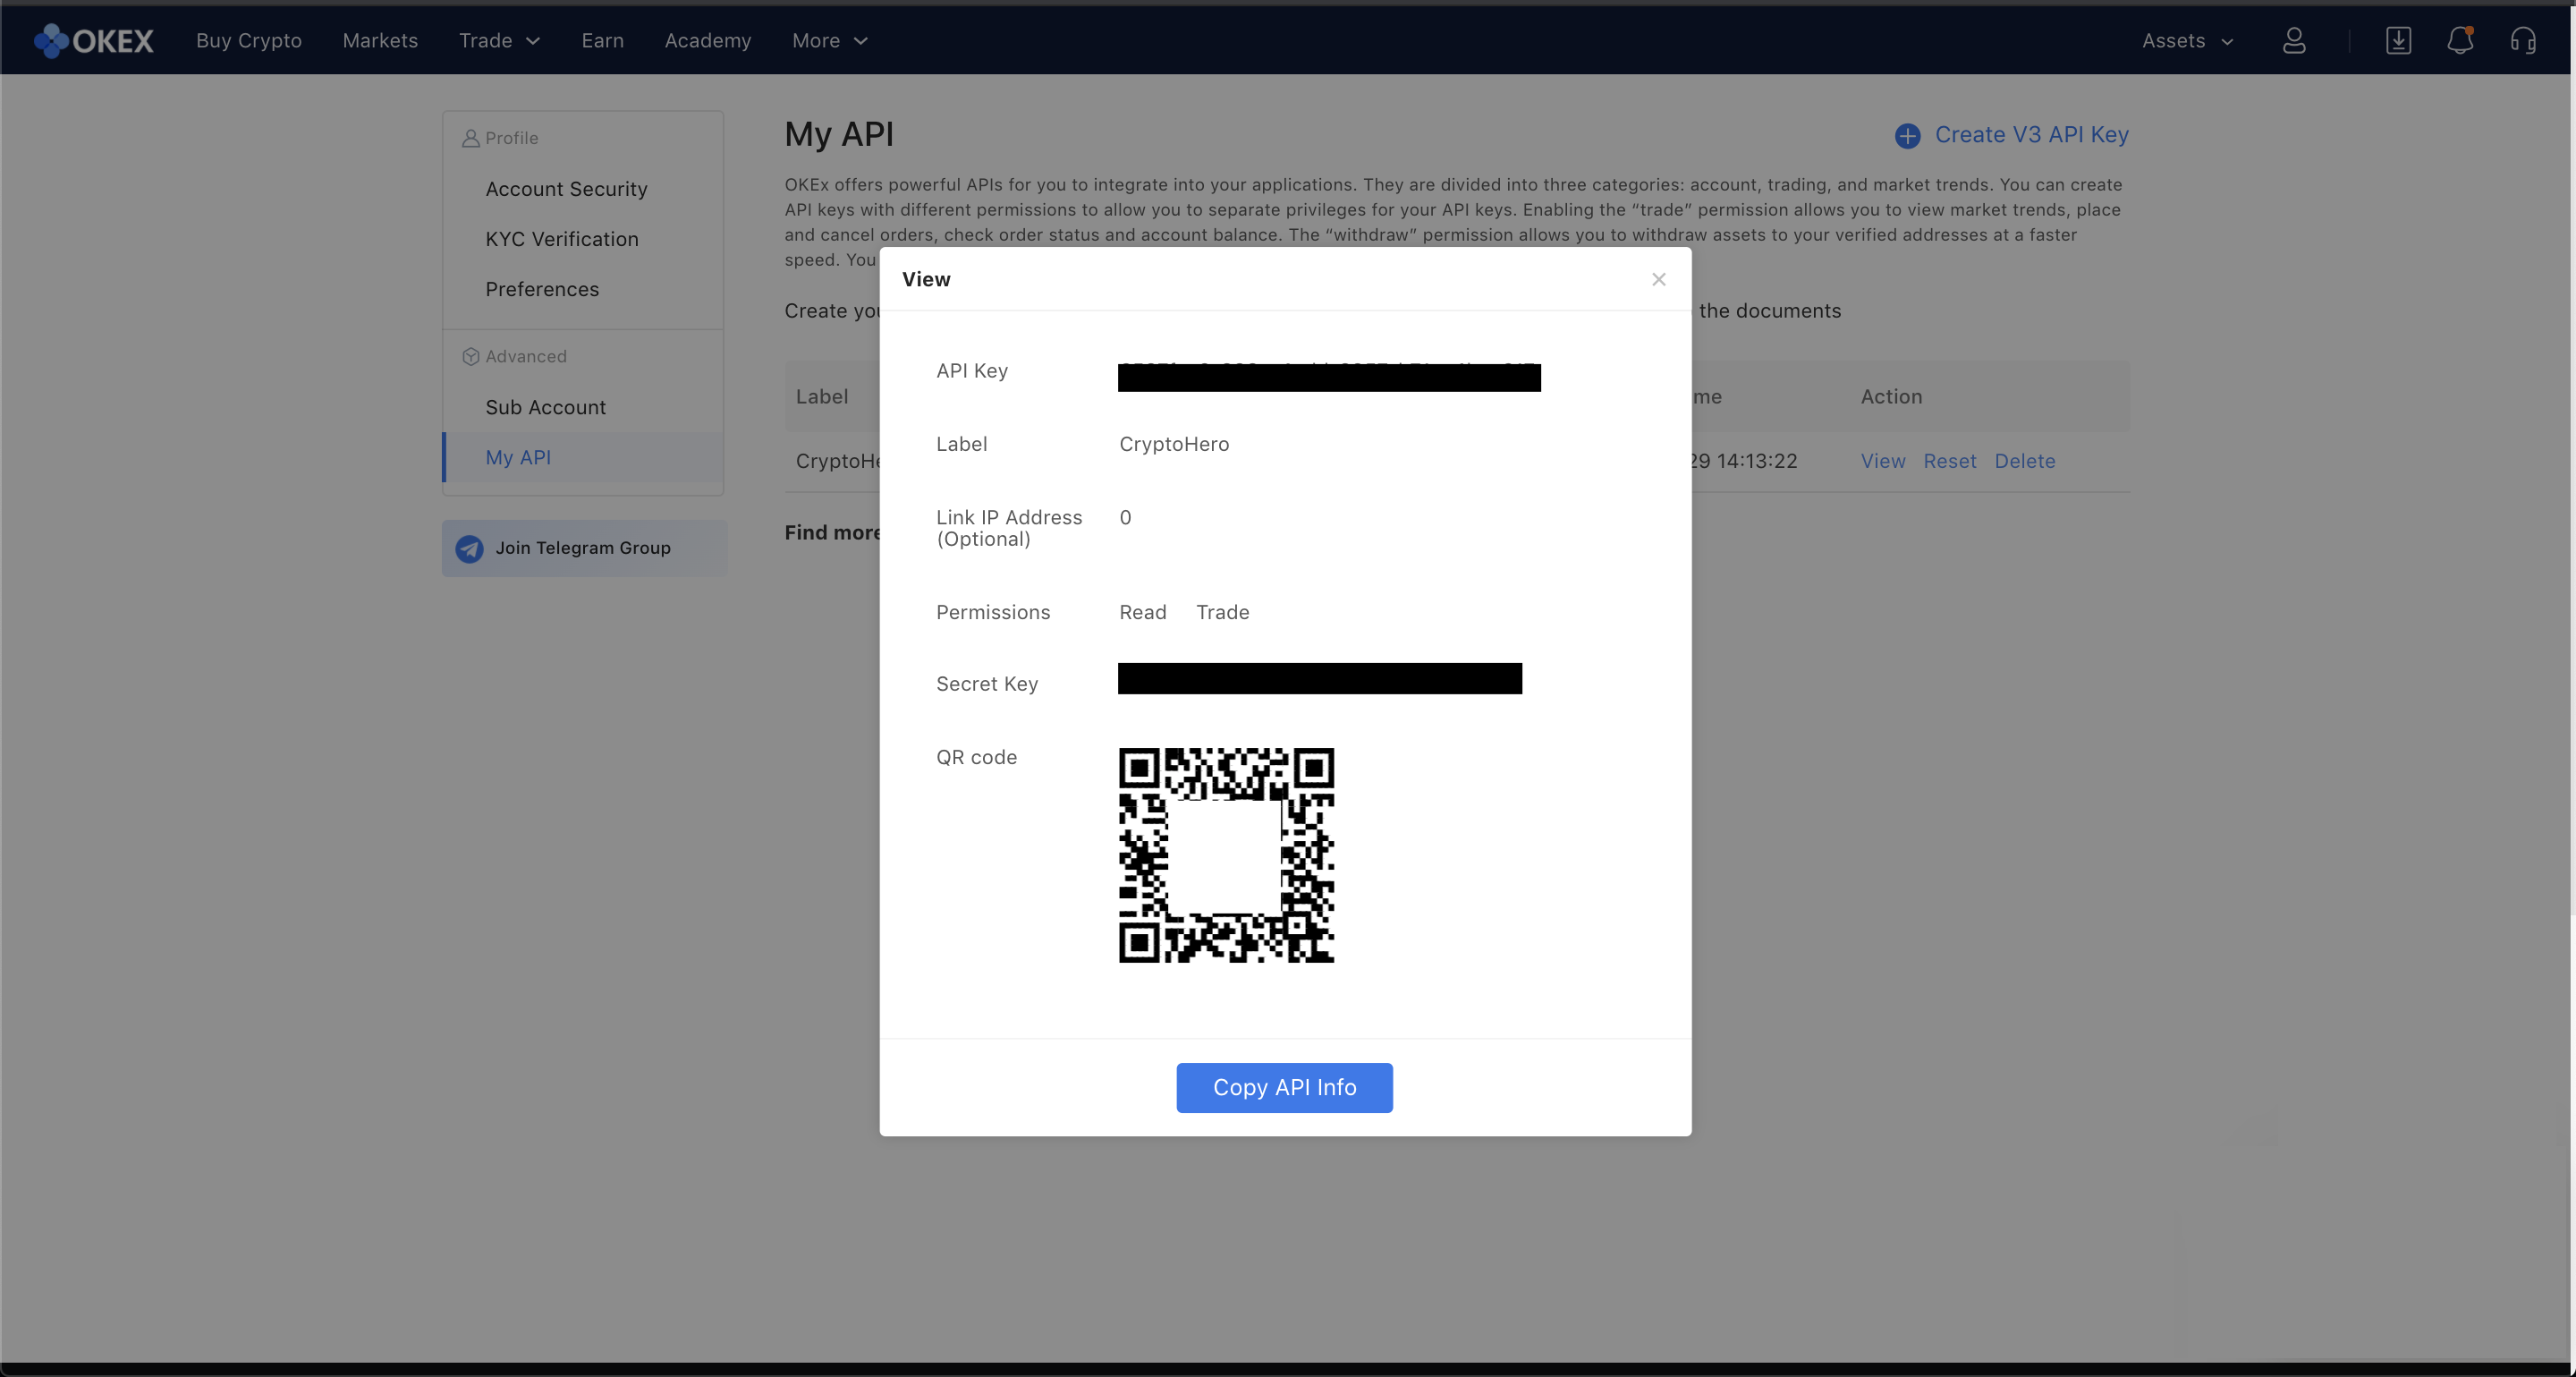Open the user account profile icon
This screenshot has height=1377, width=2576.
pos(2294,40)
